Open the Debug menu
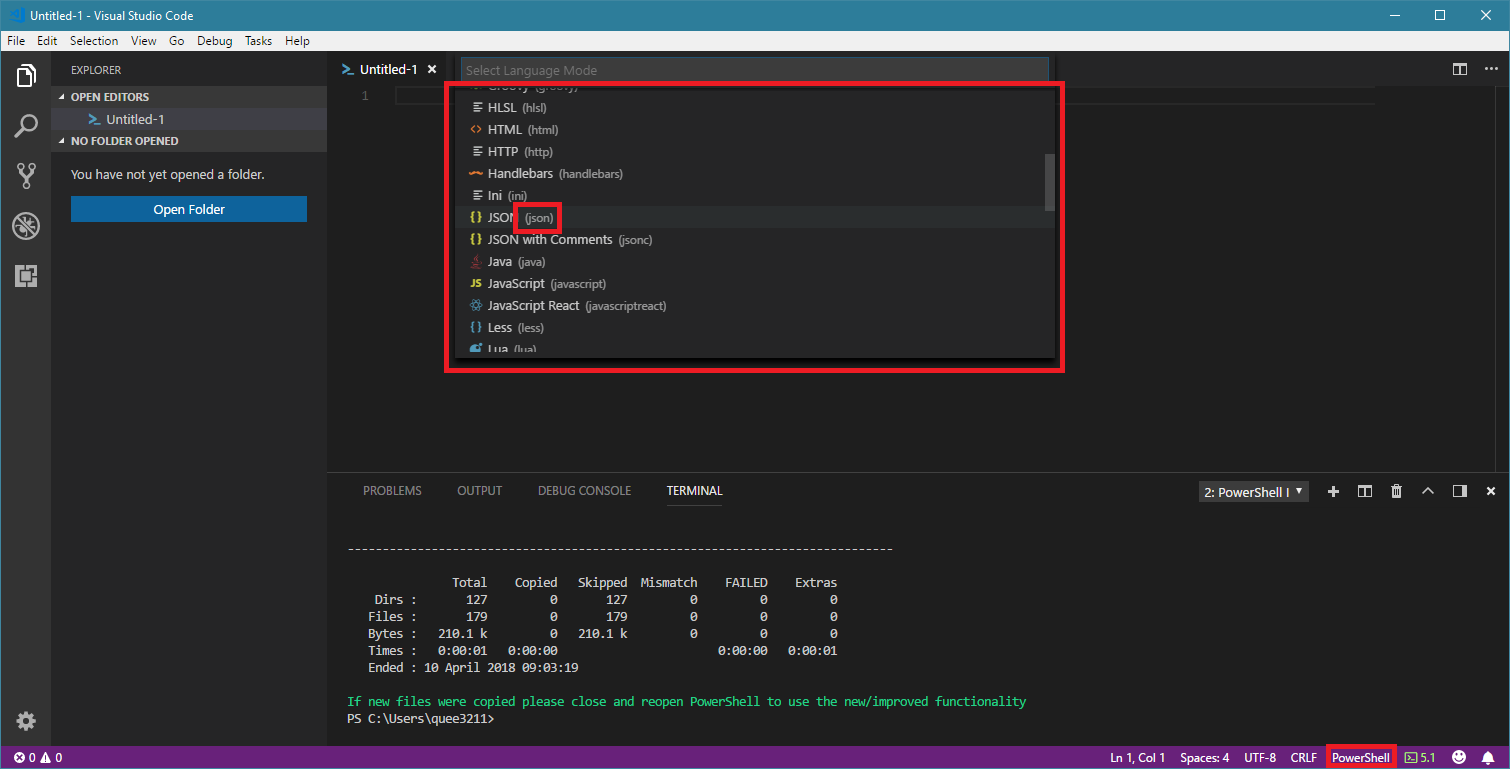The width and height of the screenshot is (1510, 769). [214, 41]
